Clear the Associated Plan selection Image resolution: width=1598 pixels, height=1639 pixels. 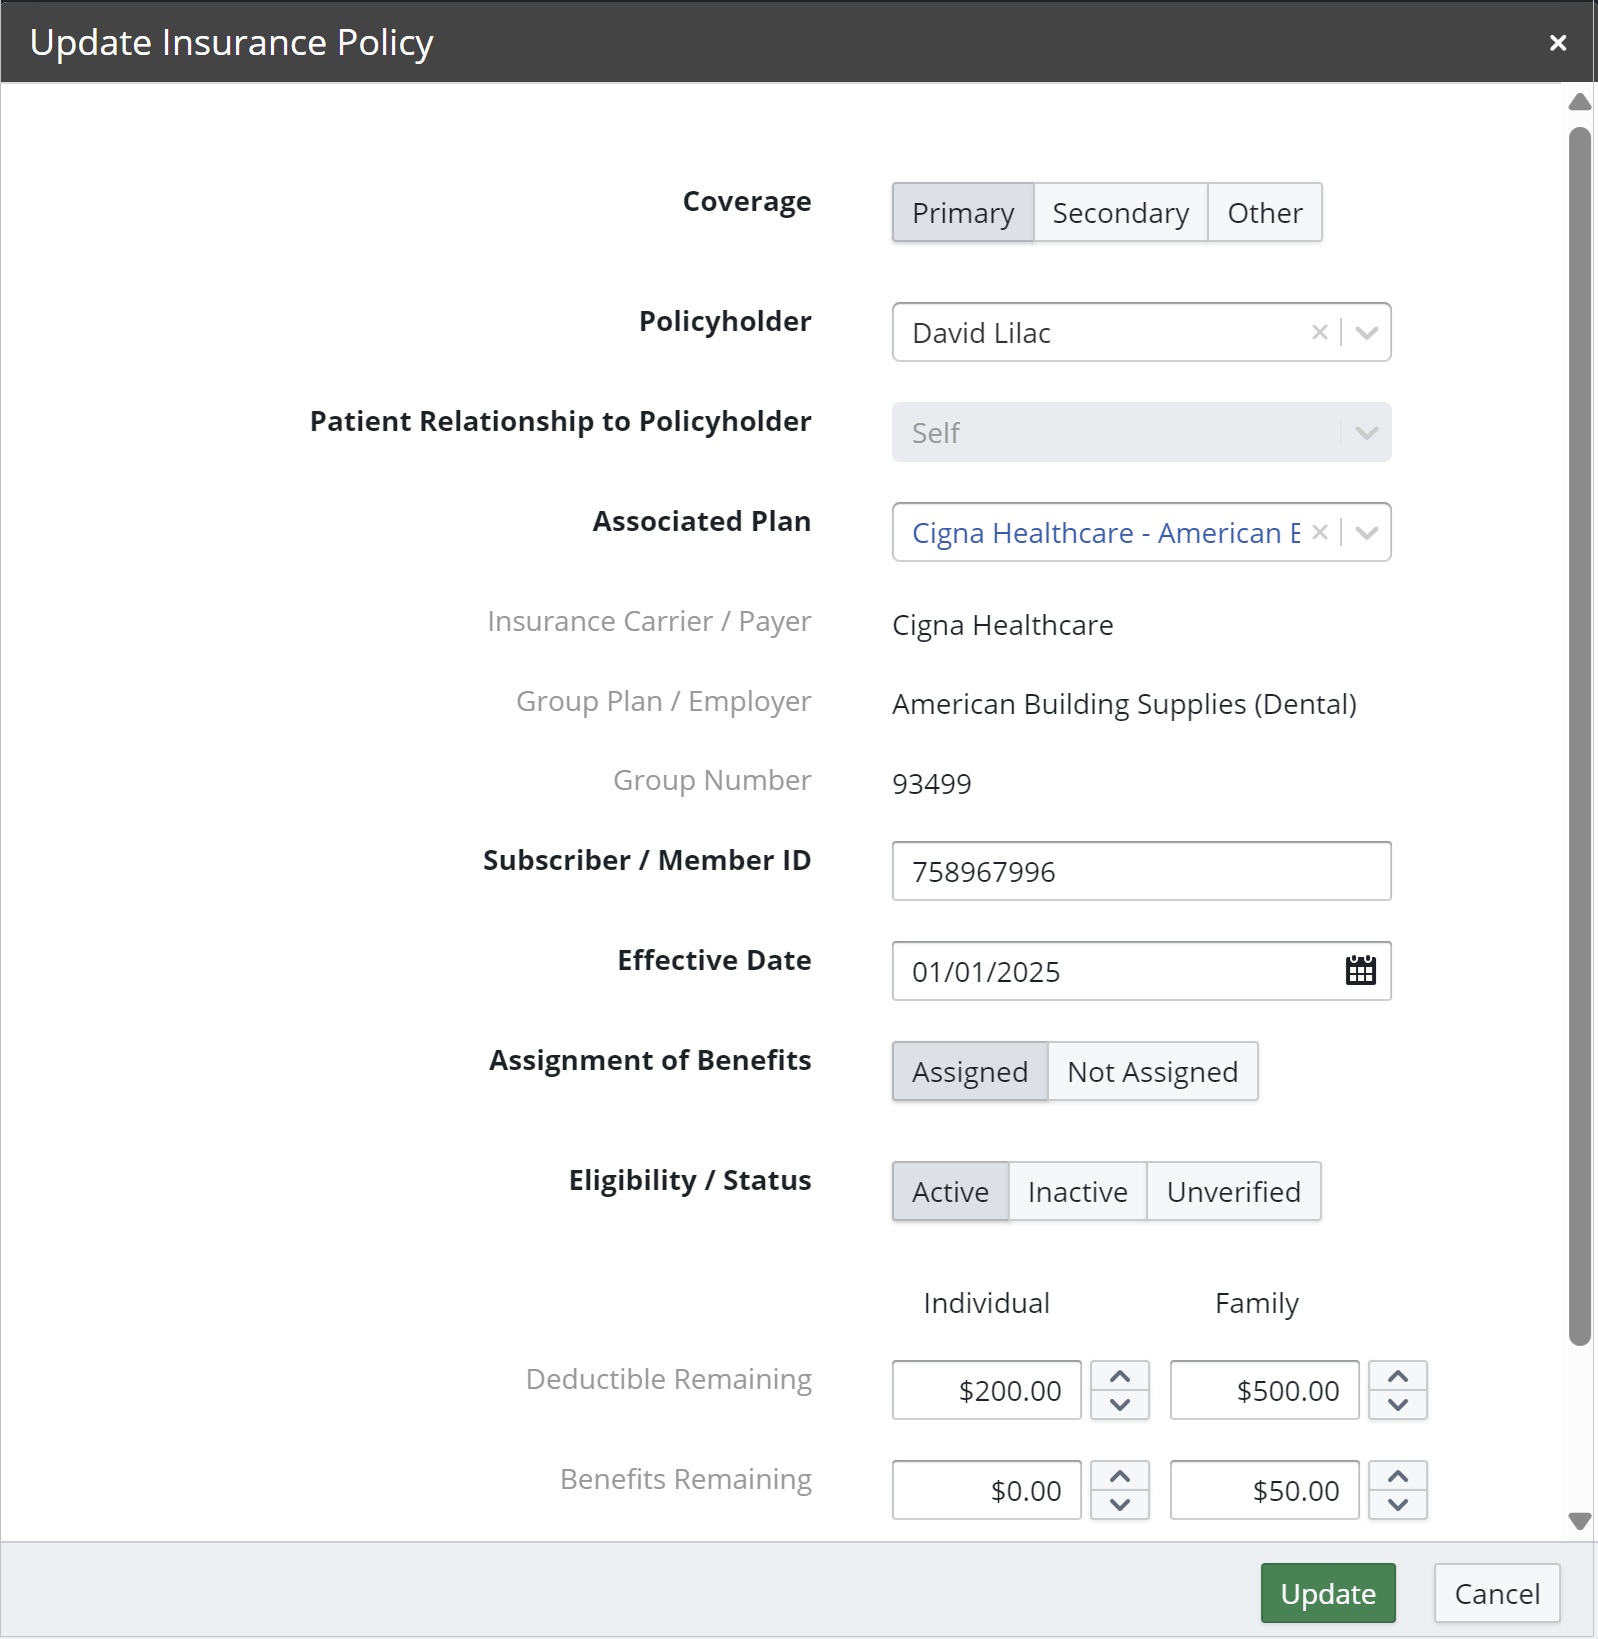tap(1319, 532)
